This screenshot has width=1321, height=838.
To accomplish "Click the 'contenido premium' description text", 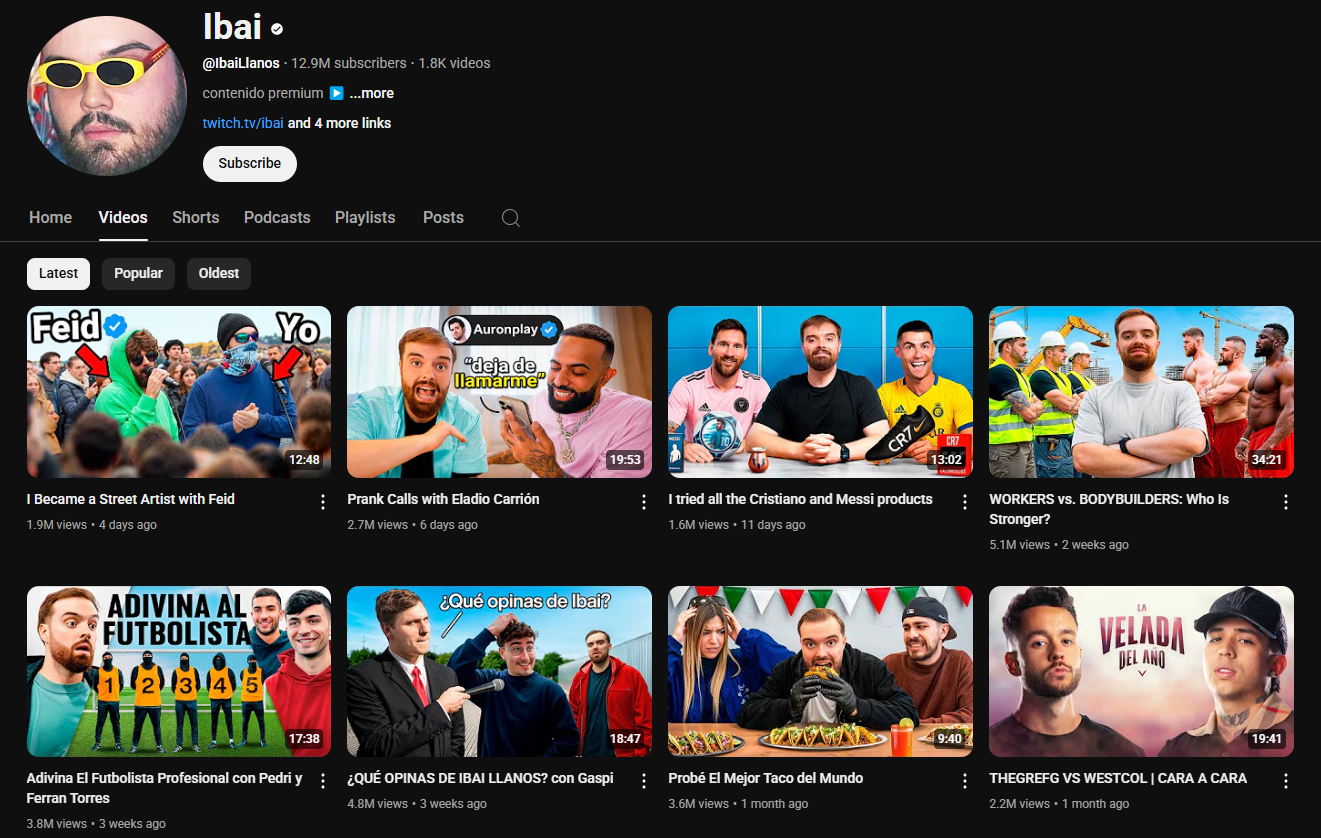I will pos(263,93).
